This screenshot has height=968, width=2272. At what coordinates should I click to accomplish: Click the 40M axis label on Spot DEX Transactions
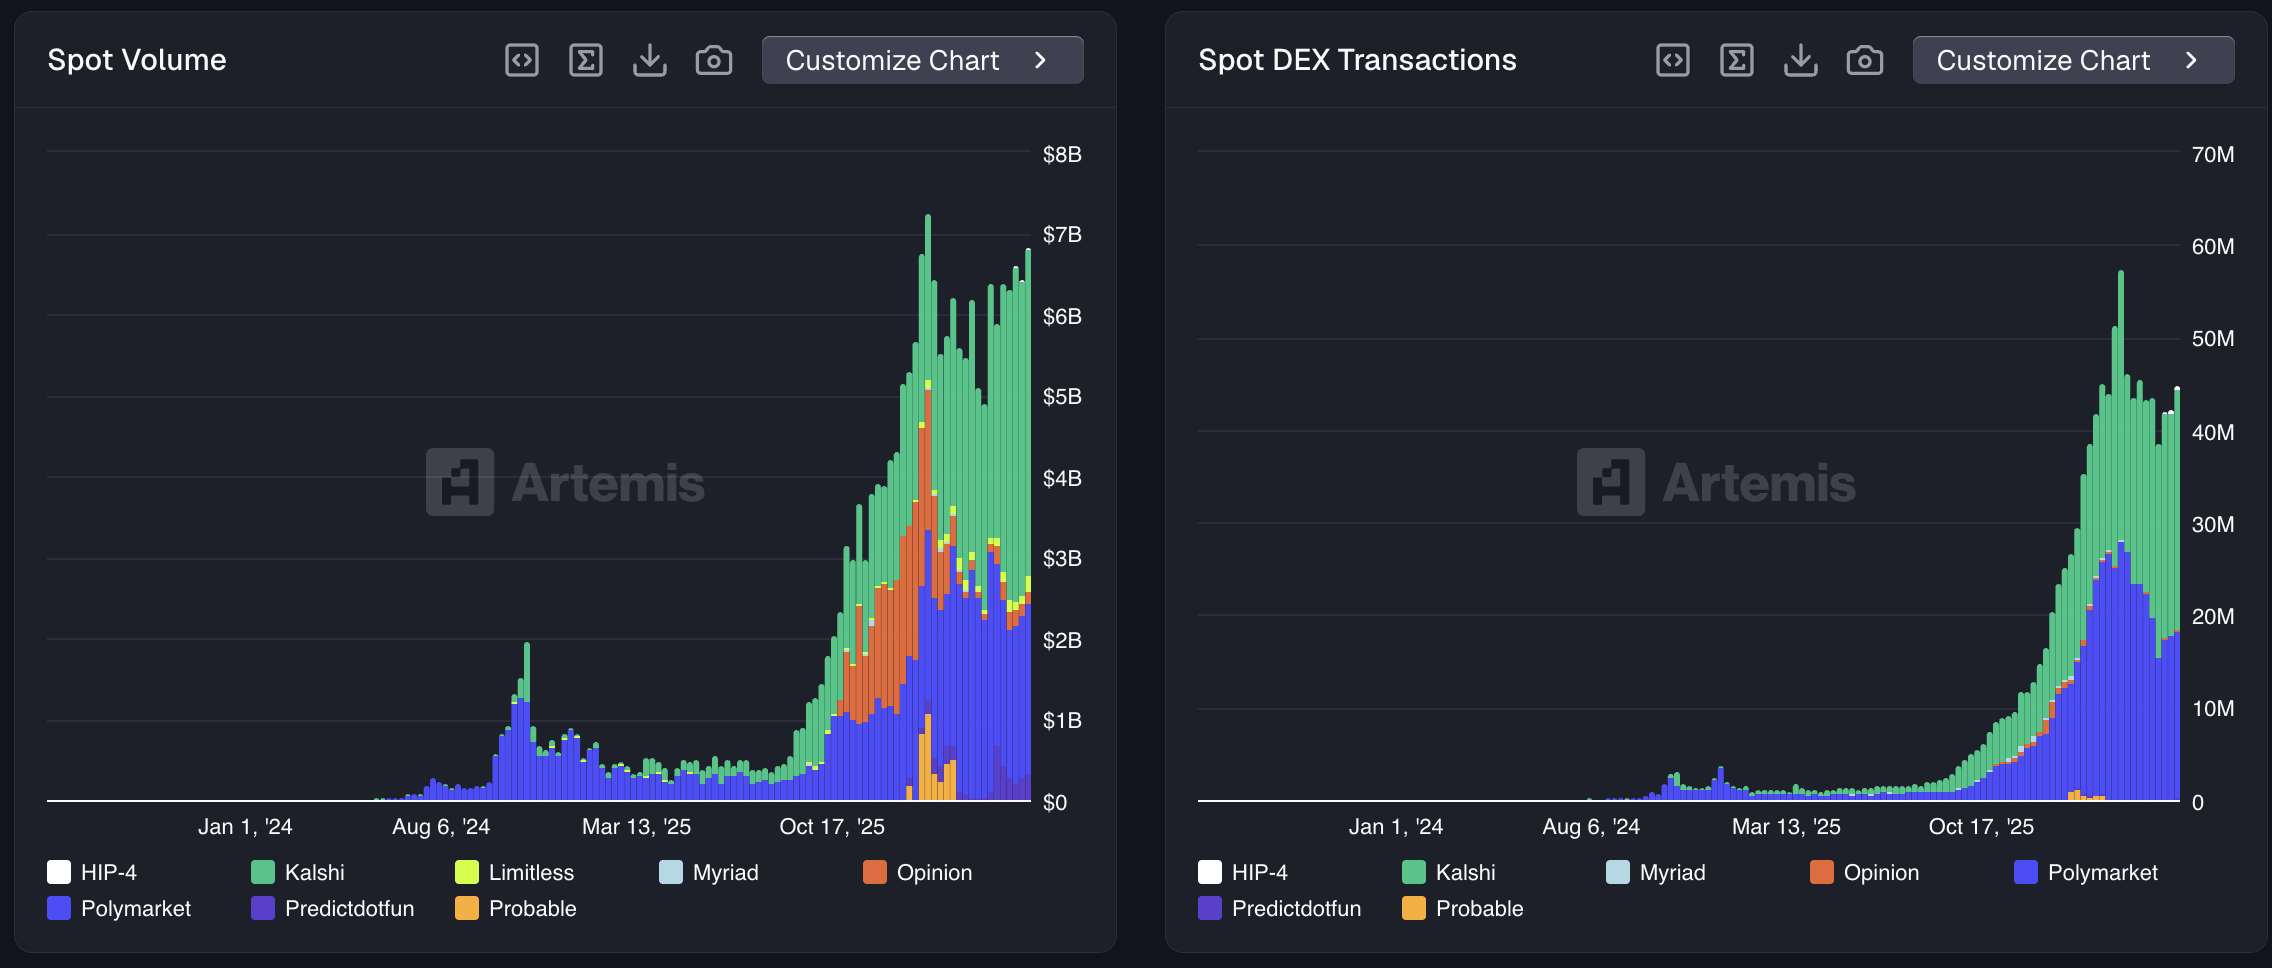pyautogui.click(x=2213, y=432)
